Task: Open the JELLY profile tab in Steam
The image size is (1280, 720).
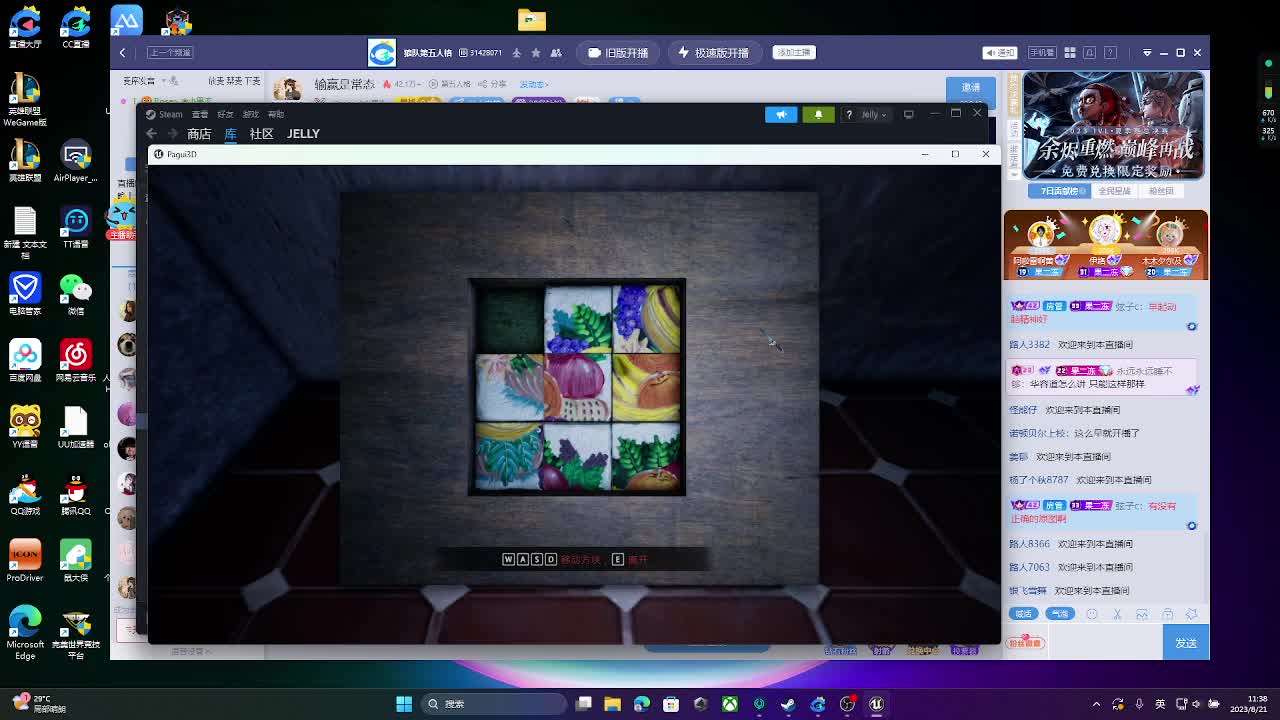Action: pos(303,134)
